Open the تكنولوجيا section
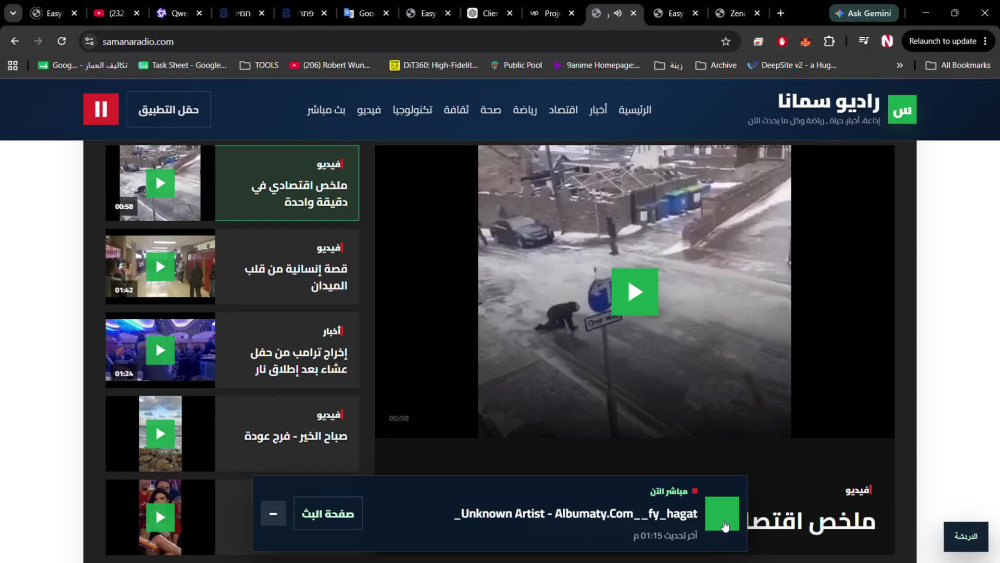This screenshot has height=563, width=1000. tap(413, 110)
